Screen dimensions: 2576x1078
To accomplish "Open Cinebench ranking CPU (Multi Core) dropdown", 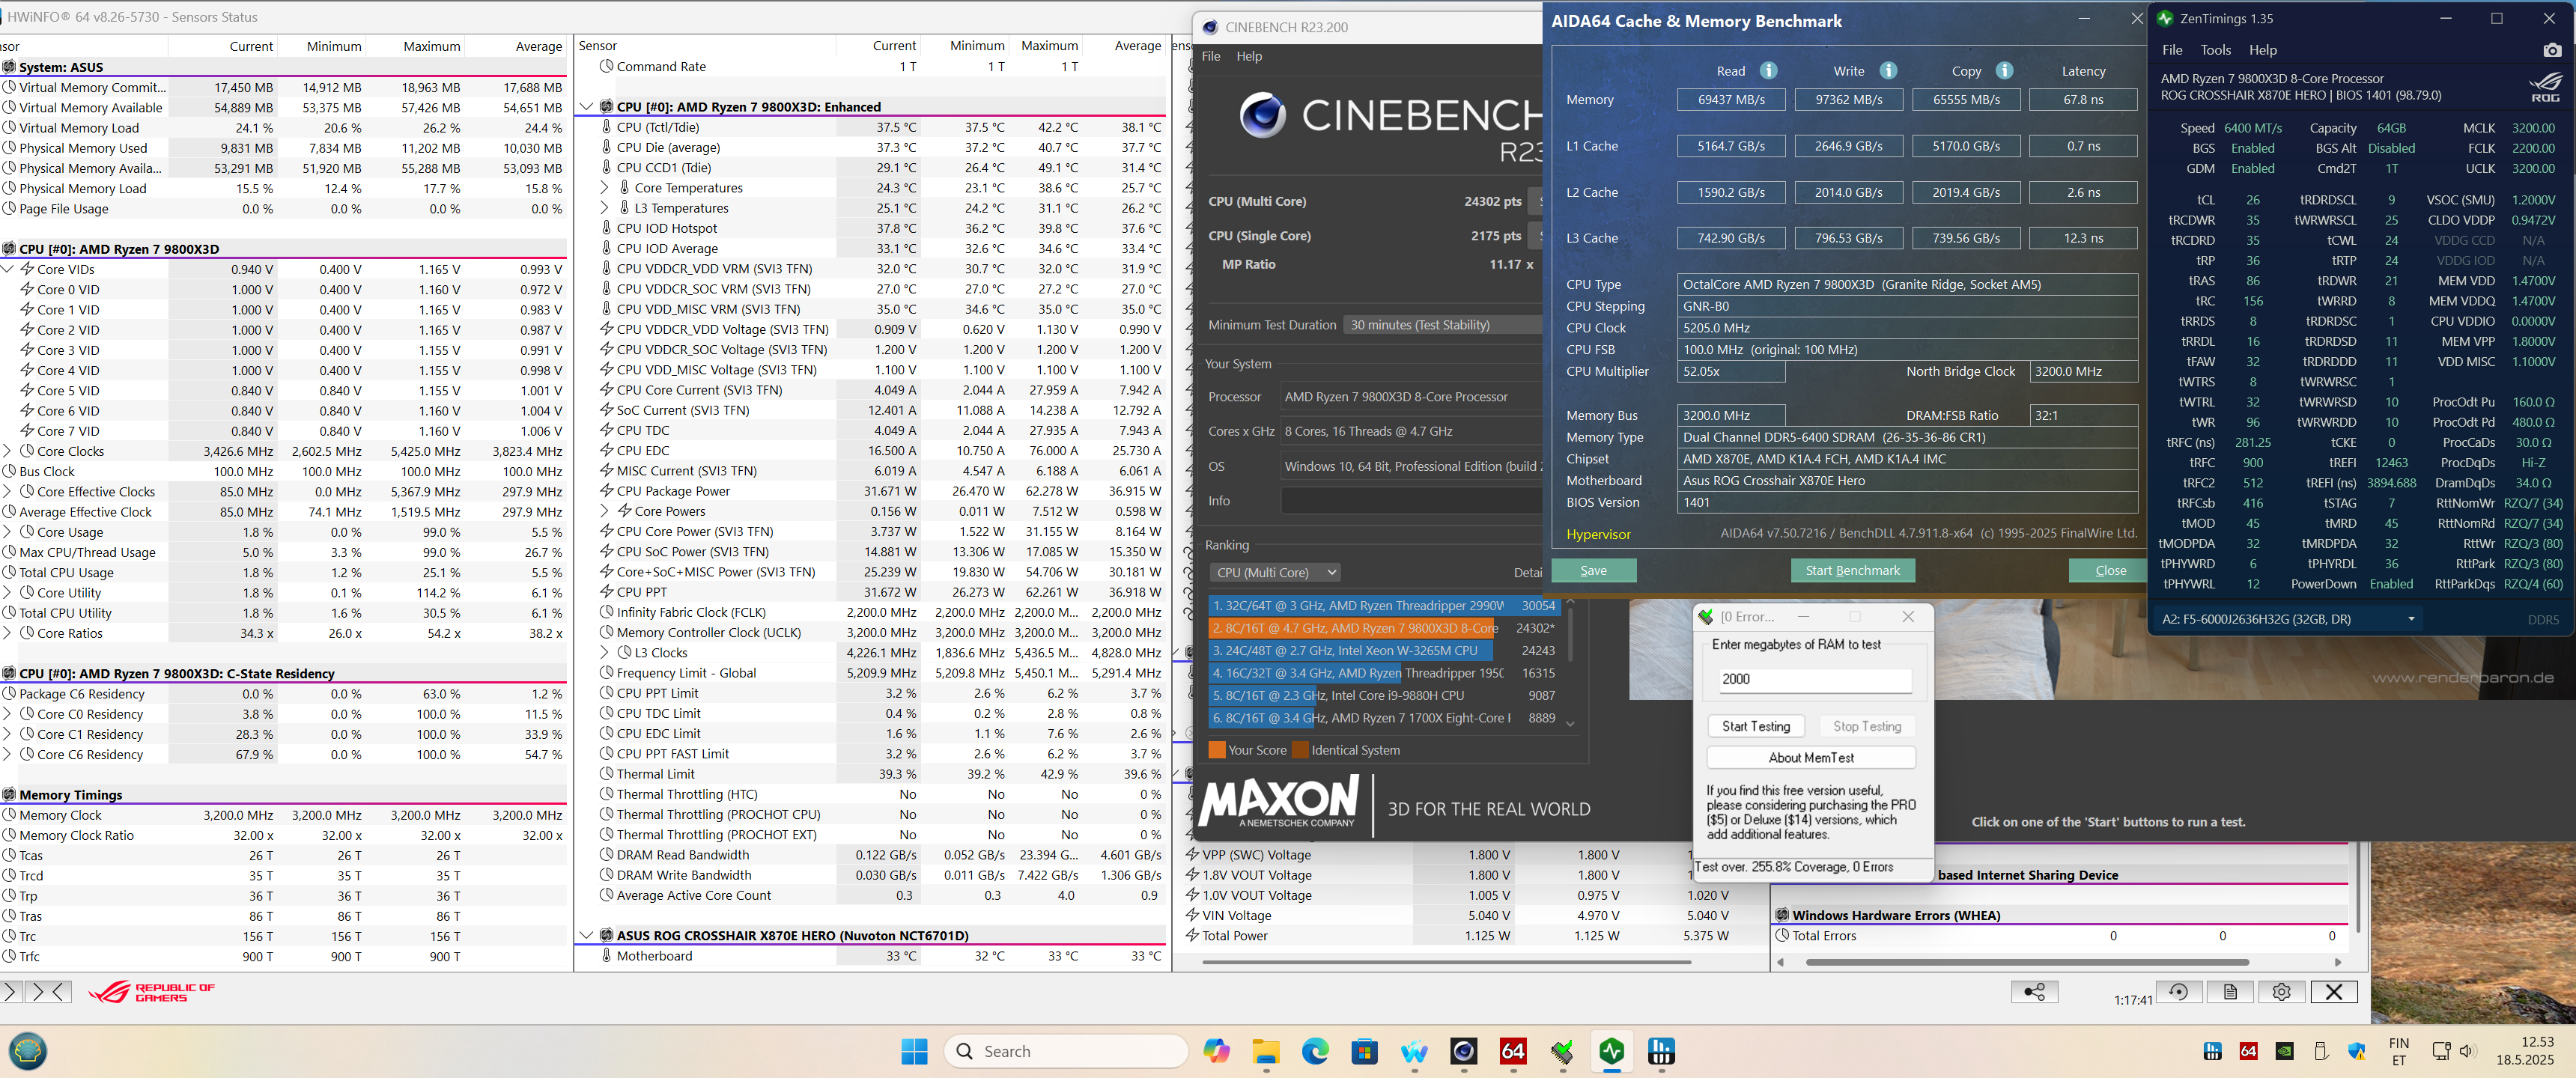I will click(x=1276, y=573).
